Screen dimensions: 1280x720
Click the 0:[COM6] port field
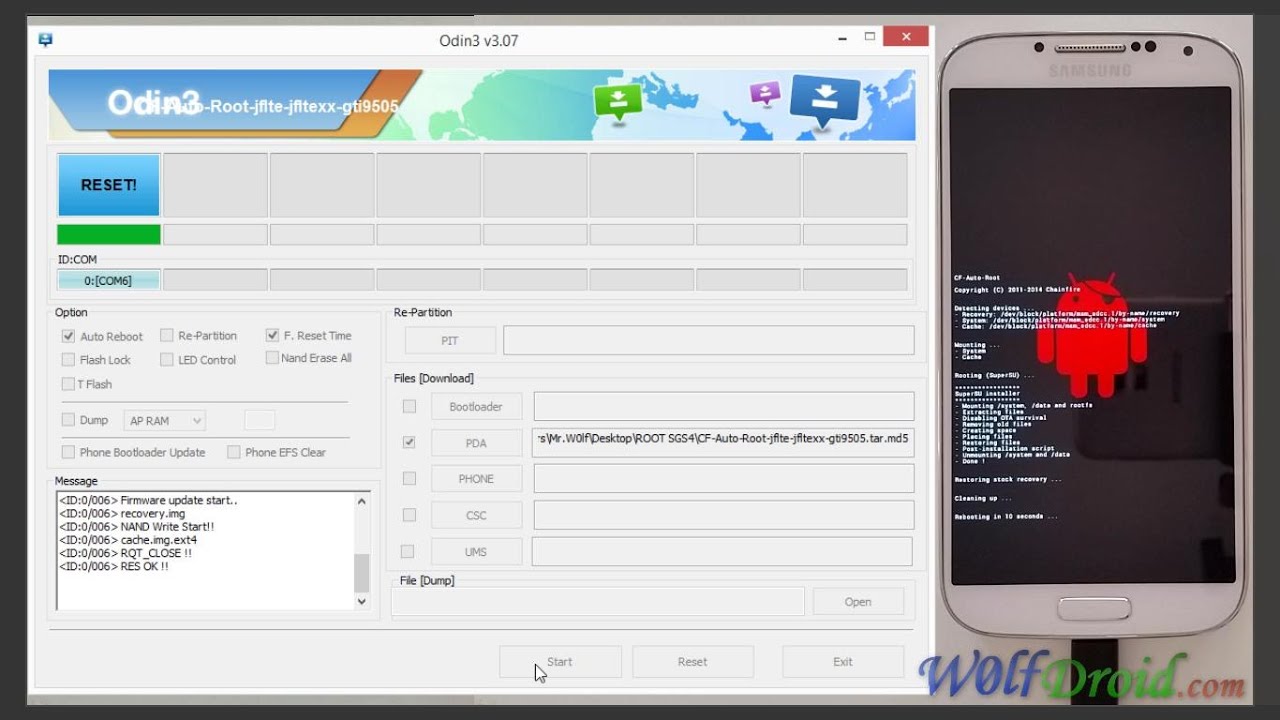click(109, 280)
